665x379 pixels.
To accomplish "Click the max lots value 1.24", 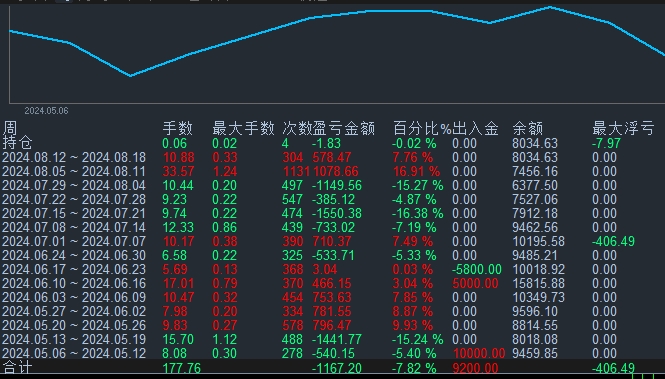I will pyautogui.click(x=224, y=172).
